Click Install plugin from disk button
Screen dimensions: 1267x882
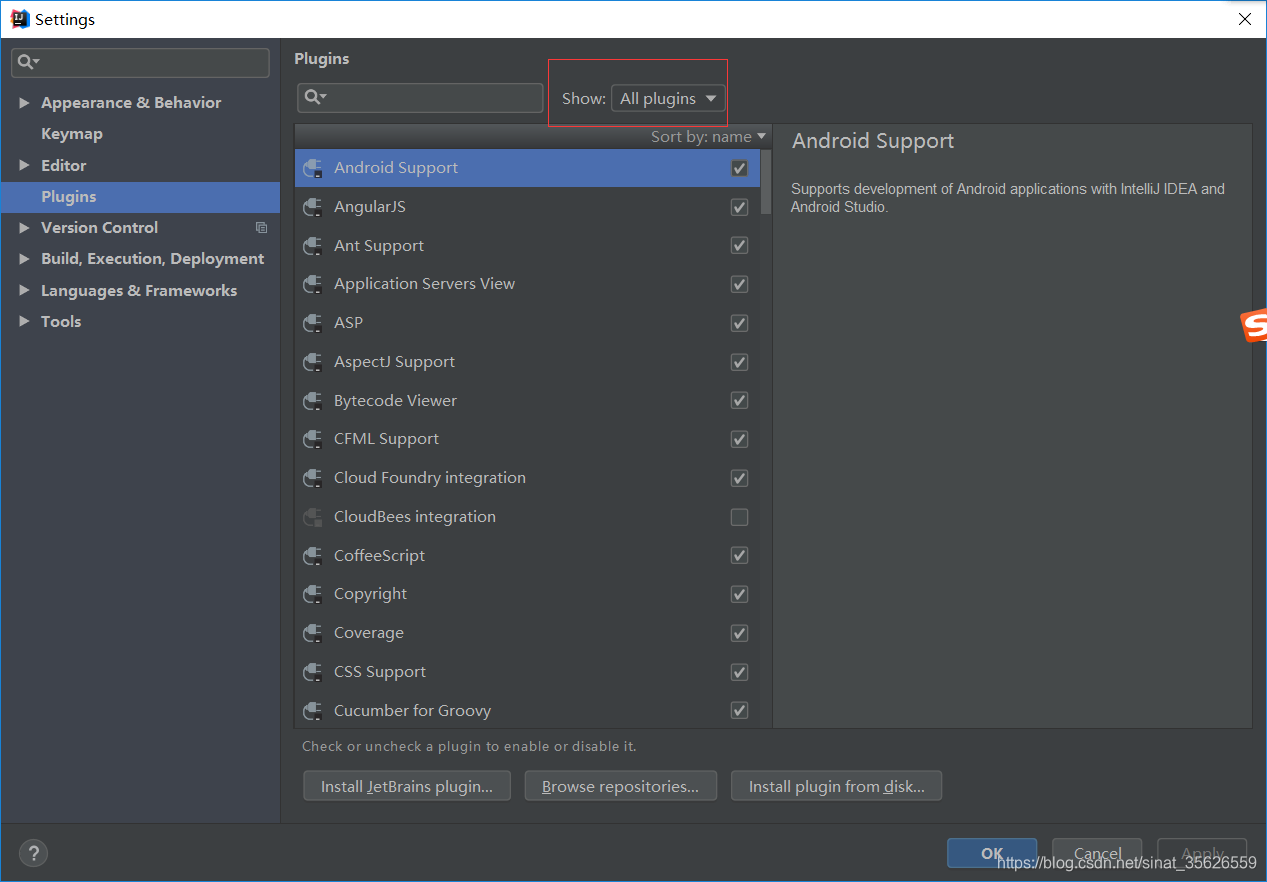(x=836, y=786)
